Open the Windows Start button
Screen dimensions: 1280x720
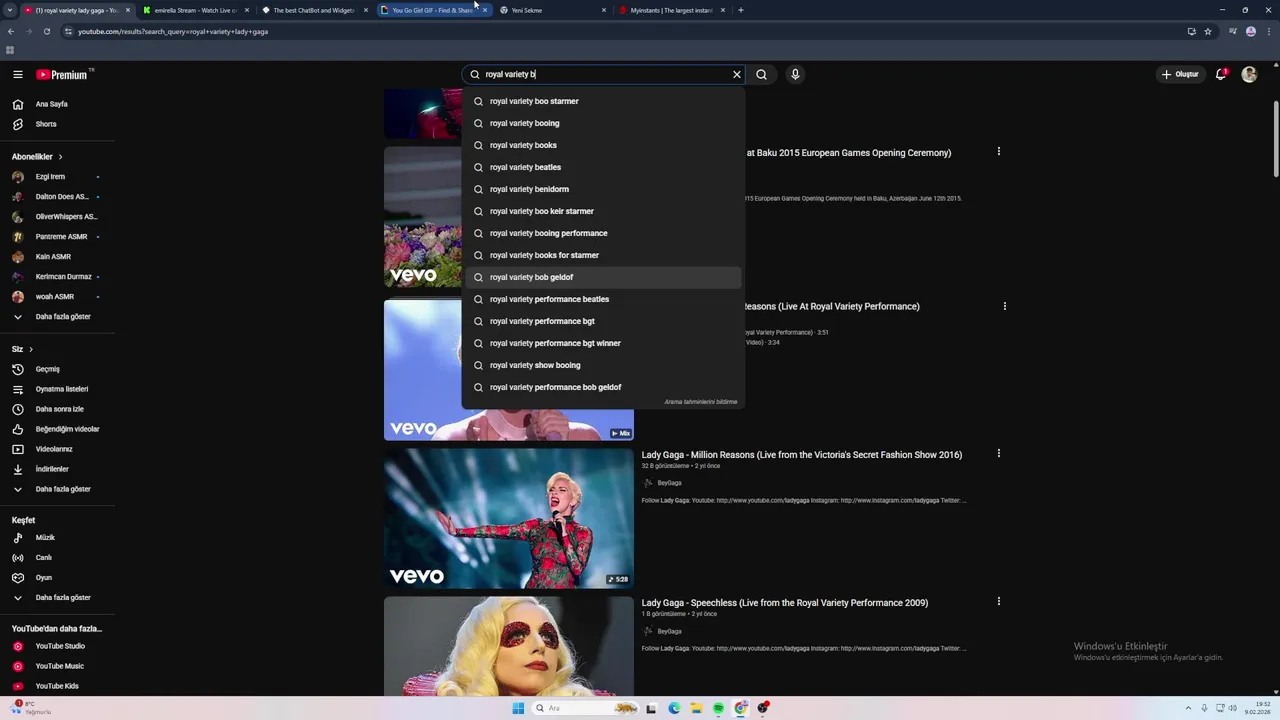point(518,708)
